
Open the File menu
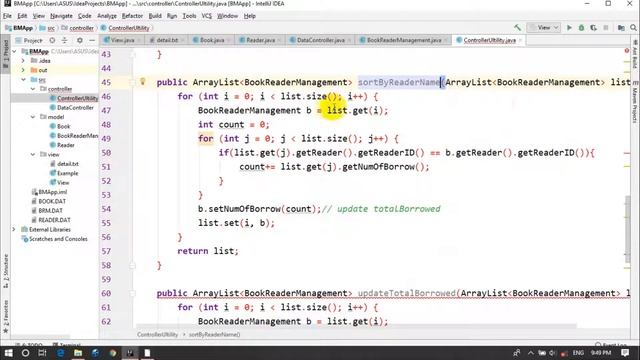coord(7,16)
